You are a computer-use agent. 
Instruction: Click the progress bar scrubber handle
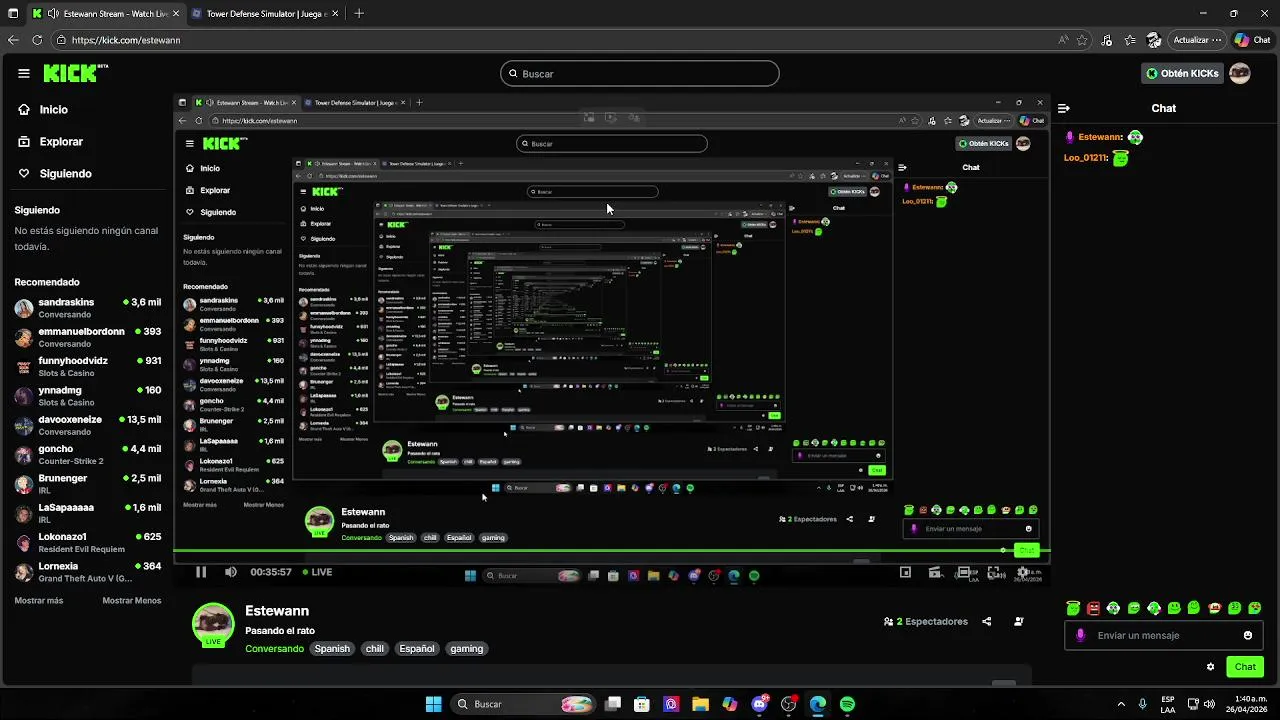(x=1003, y=550)
